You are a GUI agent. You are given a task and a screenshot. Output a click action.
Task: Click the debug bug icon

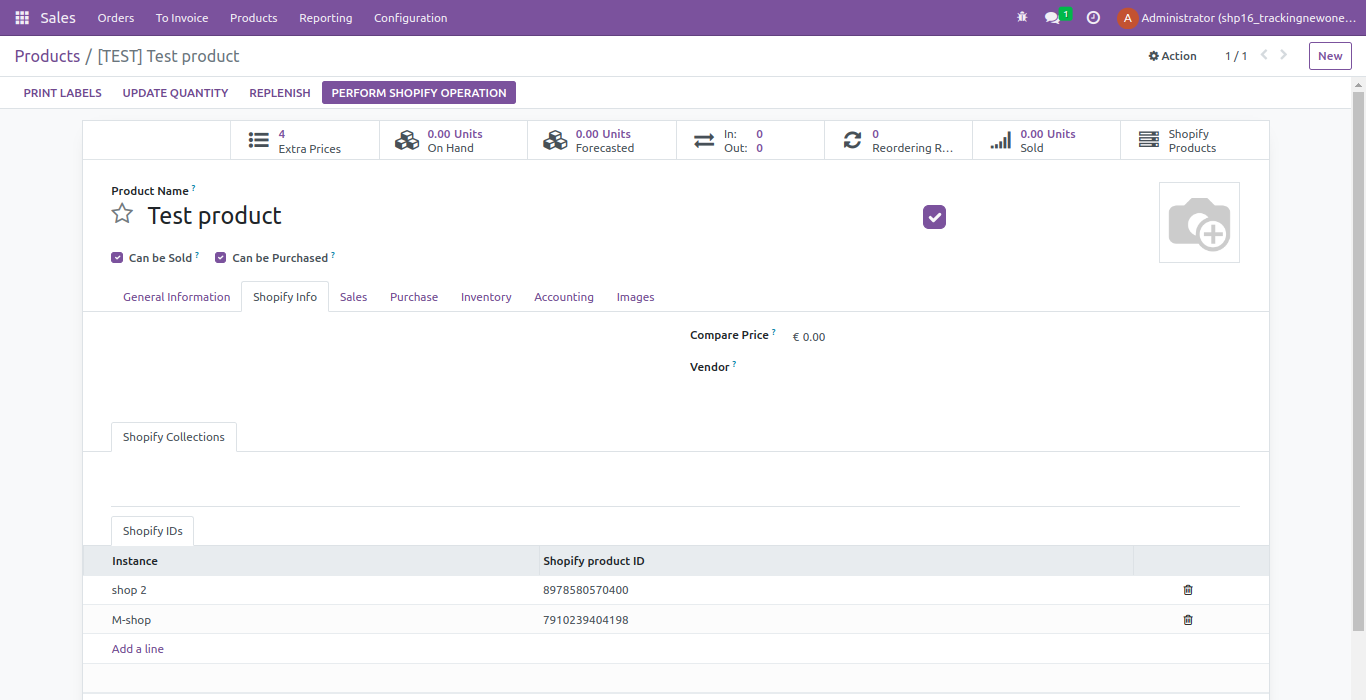(x=1022, y=18)
